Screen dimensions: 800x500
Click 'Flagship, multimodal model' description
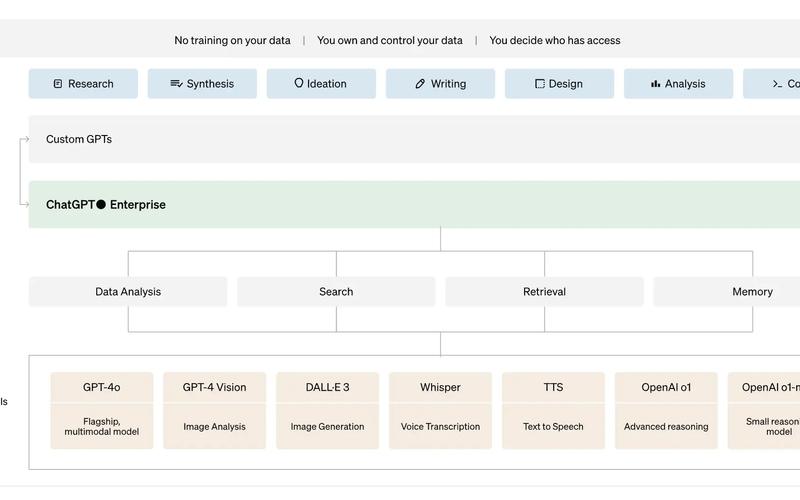[102, 427]
